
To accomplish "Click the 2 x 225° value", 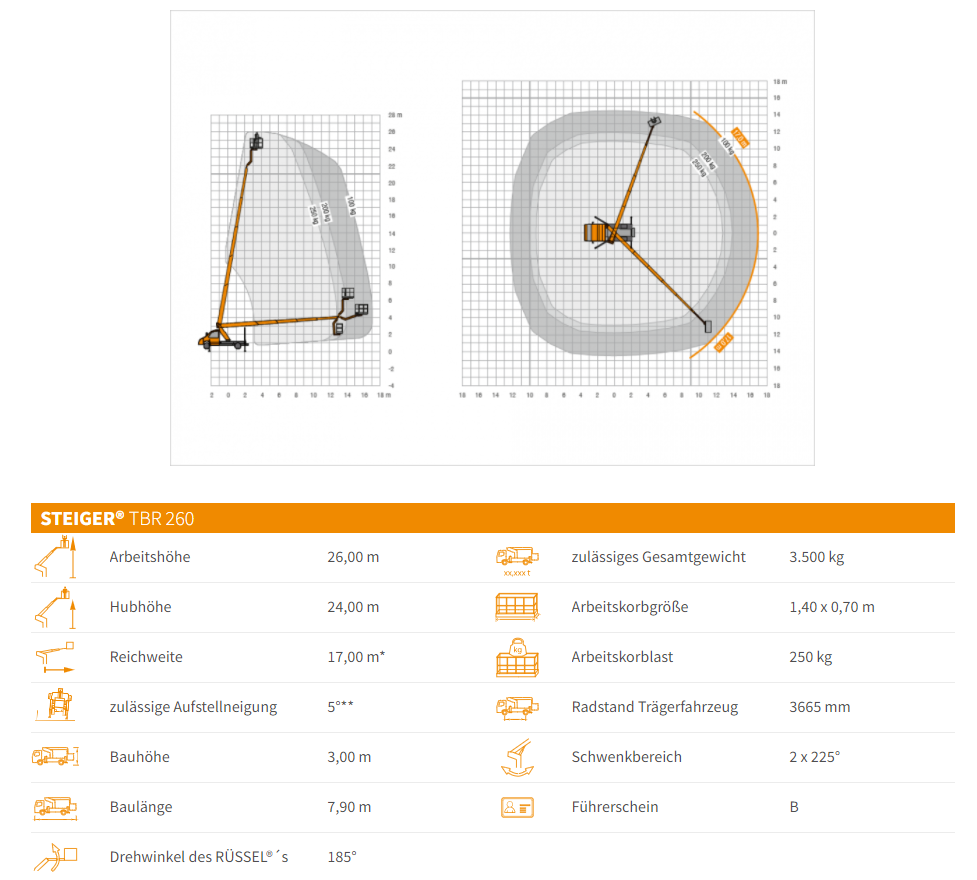I will pos(815,757).
